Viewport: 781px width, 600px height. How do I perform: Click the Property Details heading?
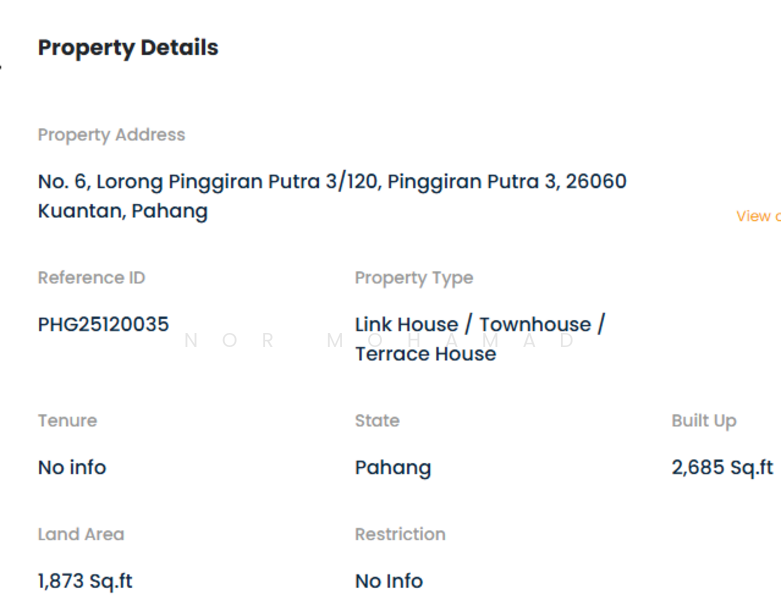(x=128, y=48)
